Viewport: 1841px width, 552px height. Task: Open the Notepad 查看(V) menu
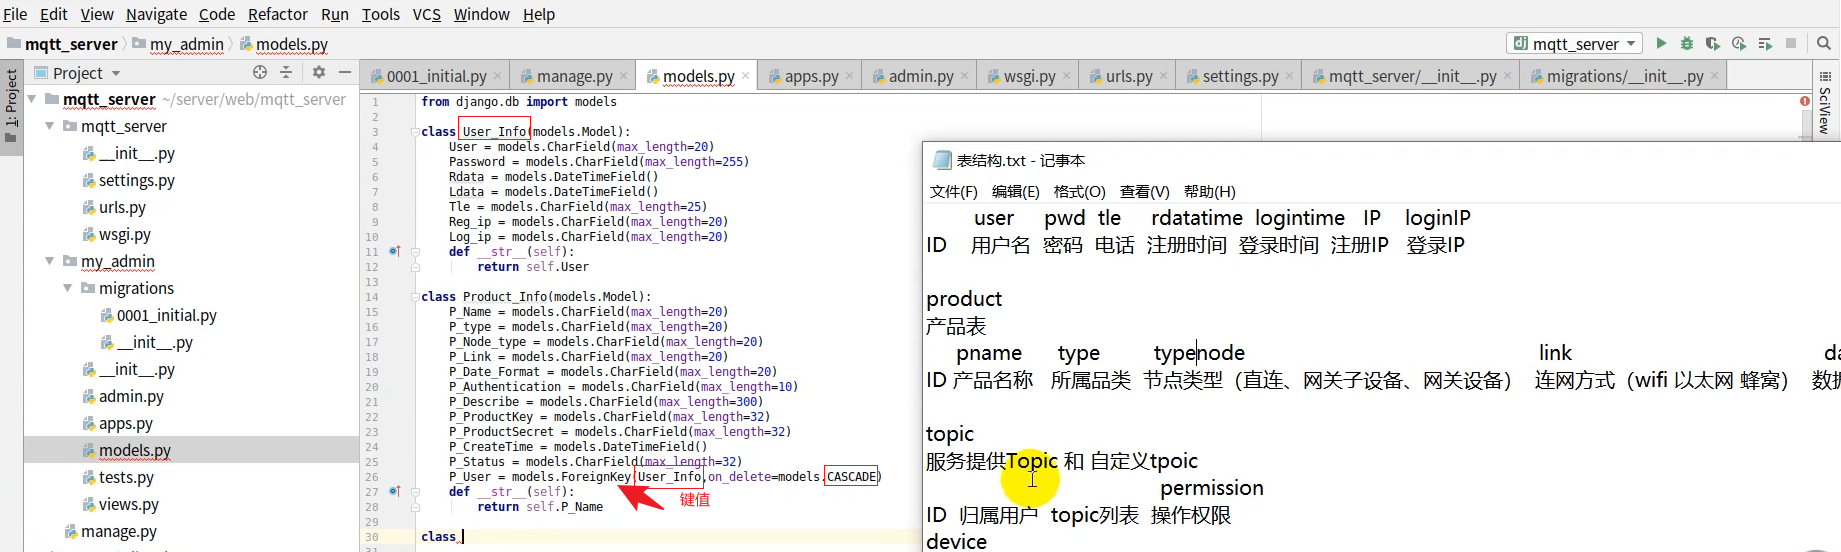1144,191
